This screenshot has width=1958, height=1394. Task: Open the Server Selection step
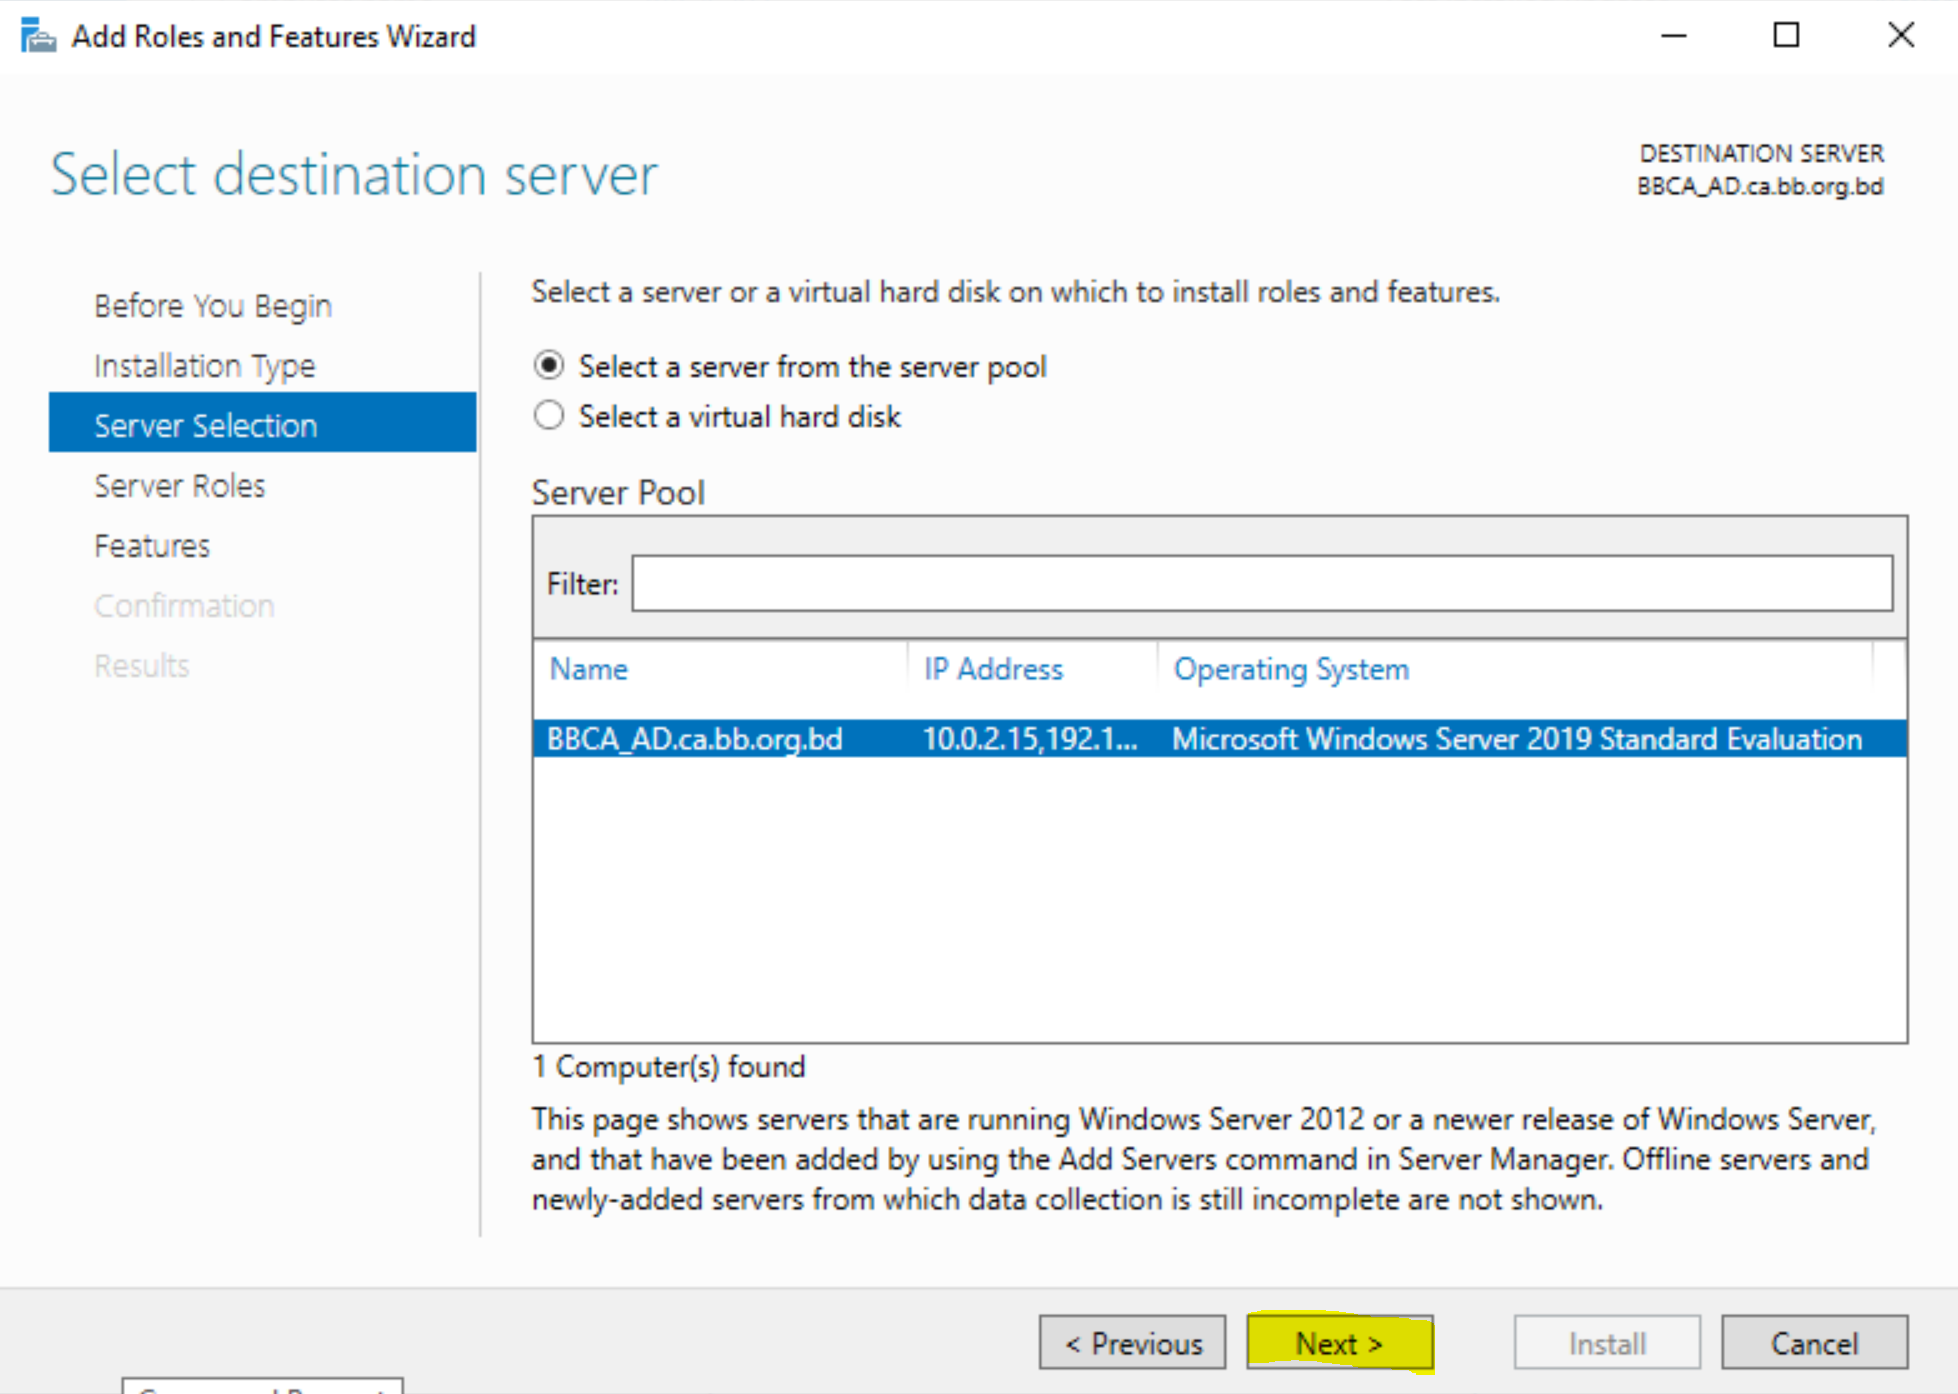tap(262, 422)
